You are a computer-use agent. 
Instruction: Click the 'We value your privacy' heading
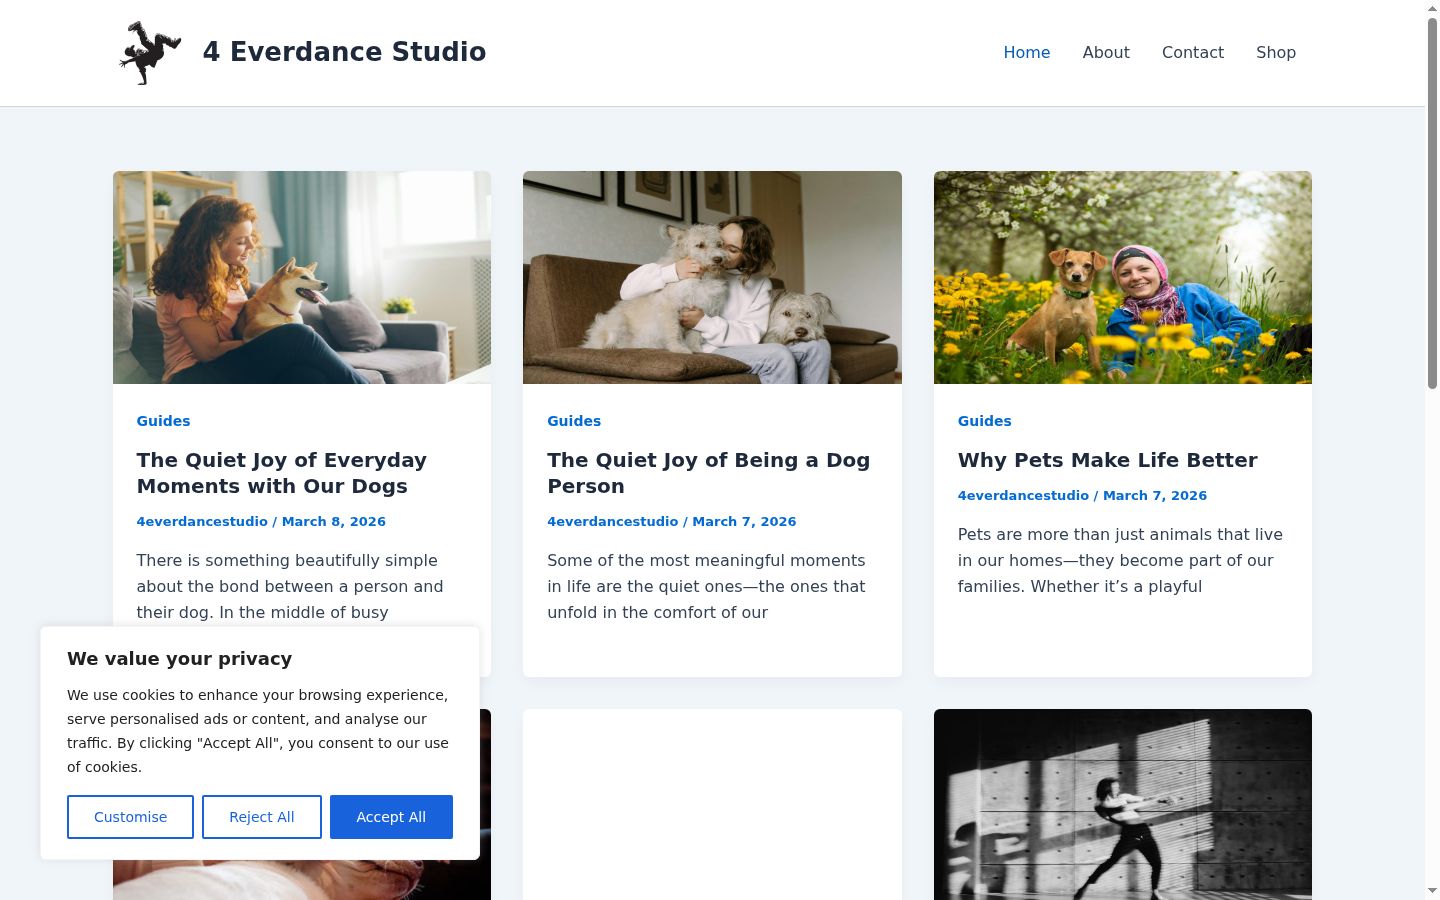(180, 659)
